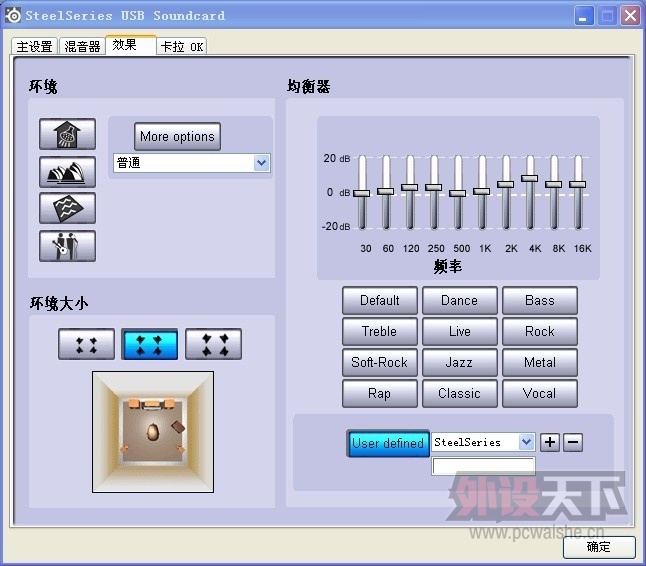Screen dimensions: 646x566
Task: Apply the Classic equalizer preset
Action: pos(459,393)
